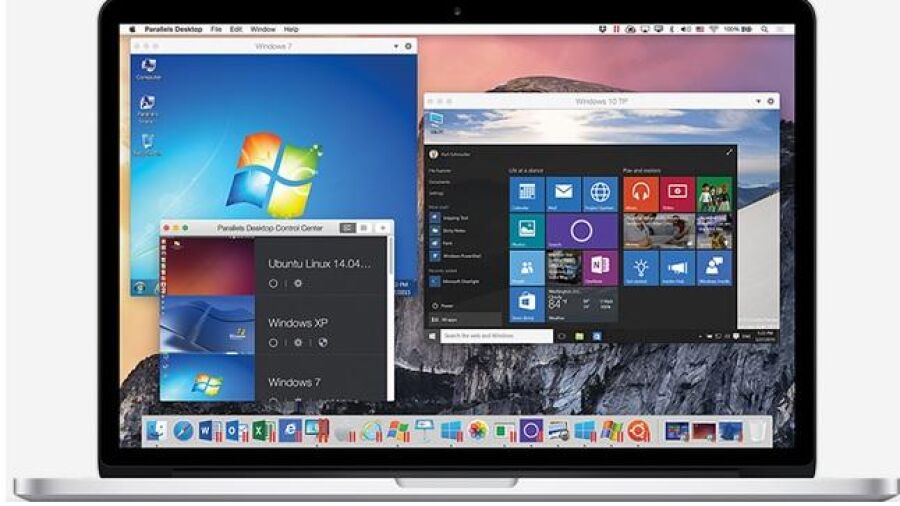The width and height of the screenshot is (900, 506).
Task: Open Windows 10 TP window title dropdown arrow
Action: (758, 101)
